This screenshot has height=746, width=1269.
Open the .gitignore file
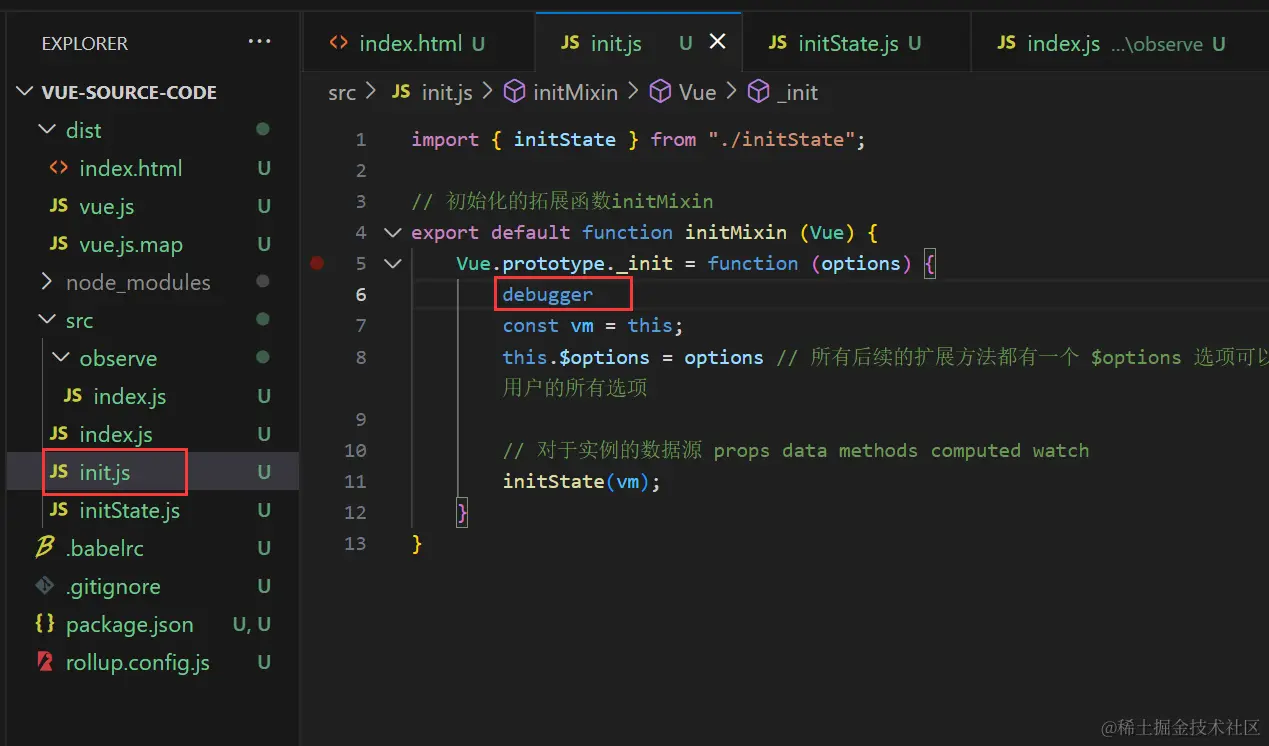(x=112, y=586)
